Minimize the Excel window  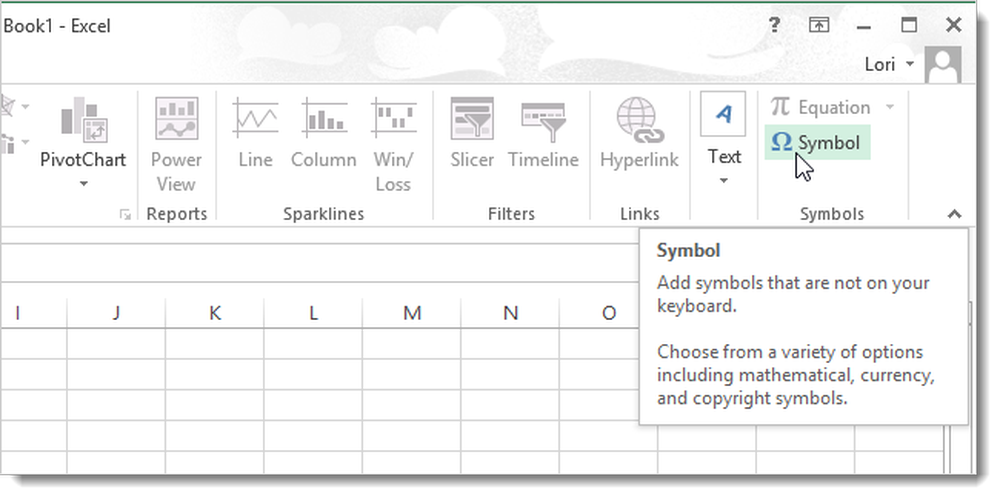click(864, 26)
